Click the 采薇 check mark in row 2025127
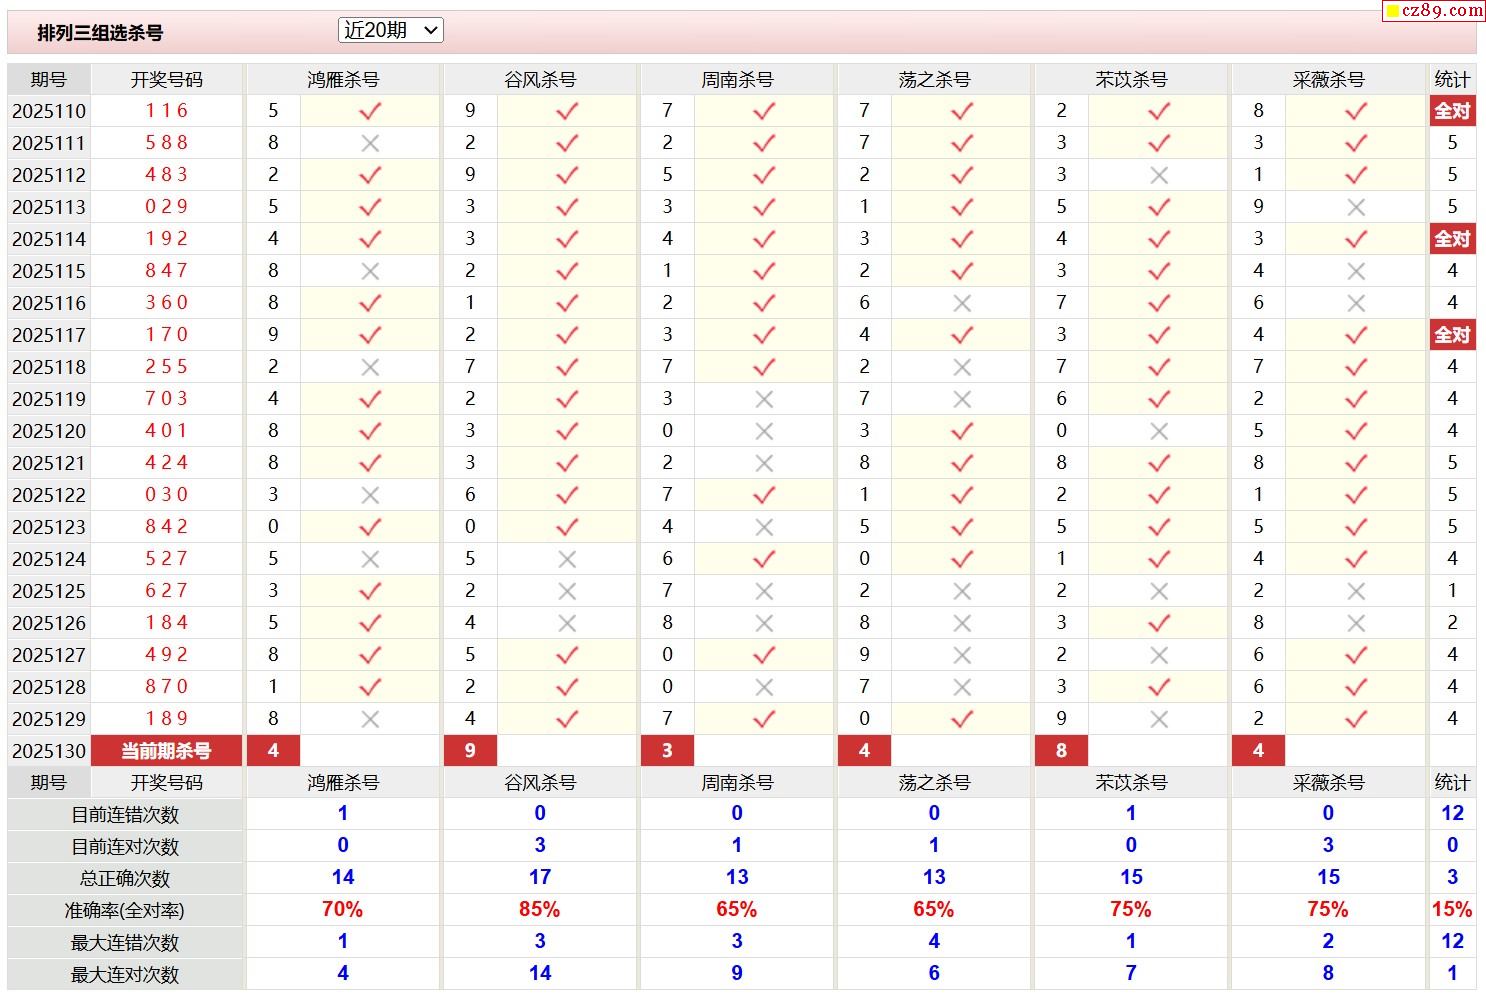The width and height of the screenshot is (1486, 998). (x=1356, y=655)
